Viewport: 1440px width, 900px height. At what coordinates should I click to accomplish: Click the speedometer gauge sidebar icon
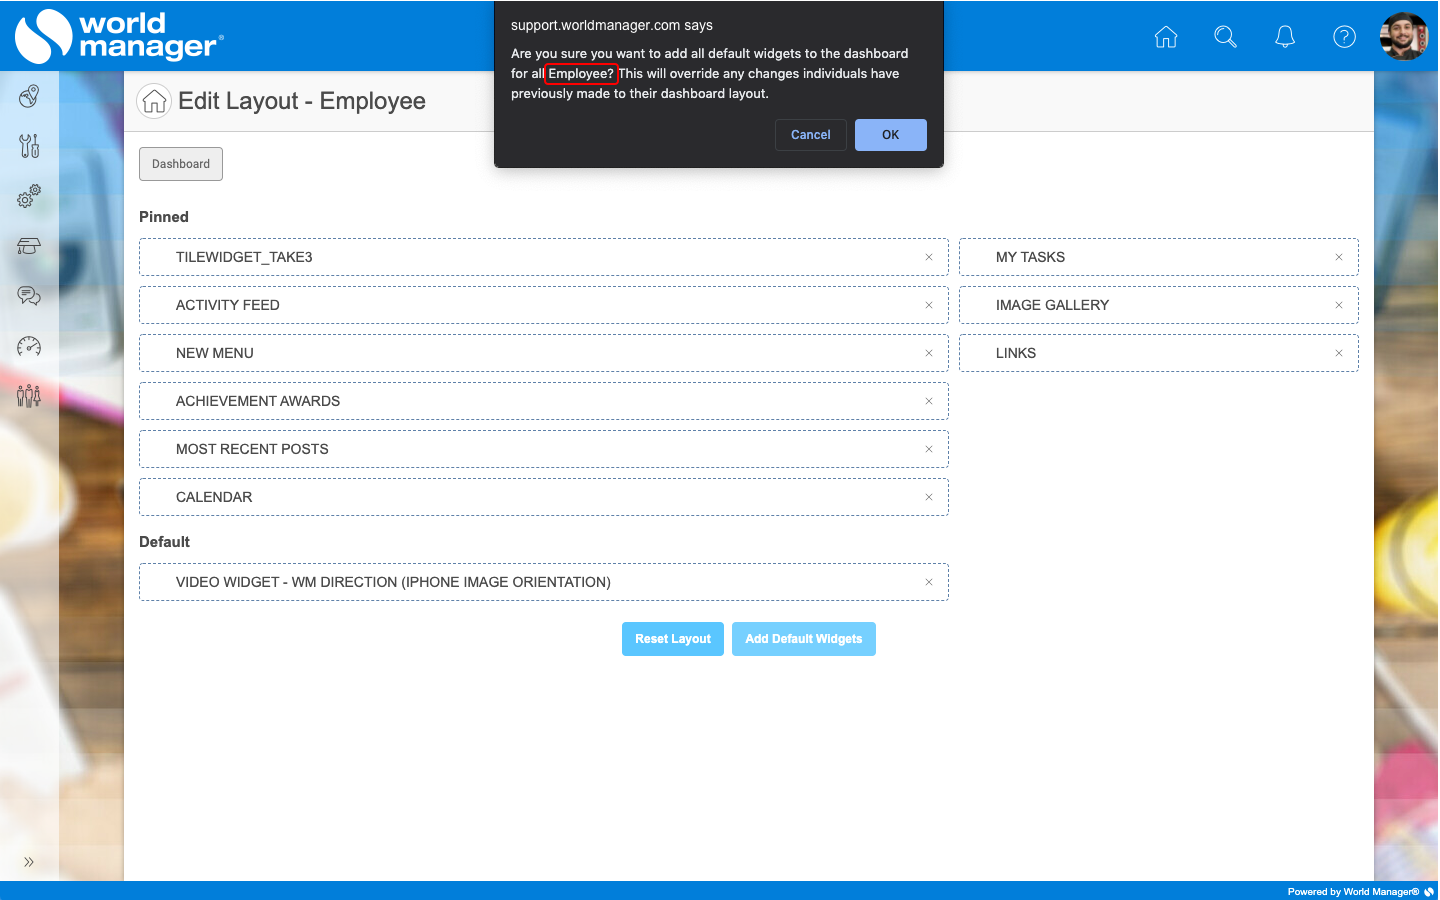pyautogui.click(x=29, y=346)
